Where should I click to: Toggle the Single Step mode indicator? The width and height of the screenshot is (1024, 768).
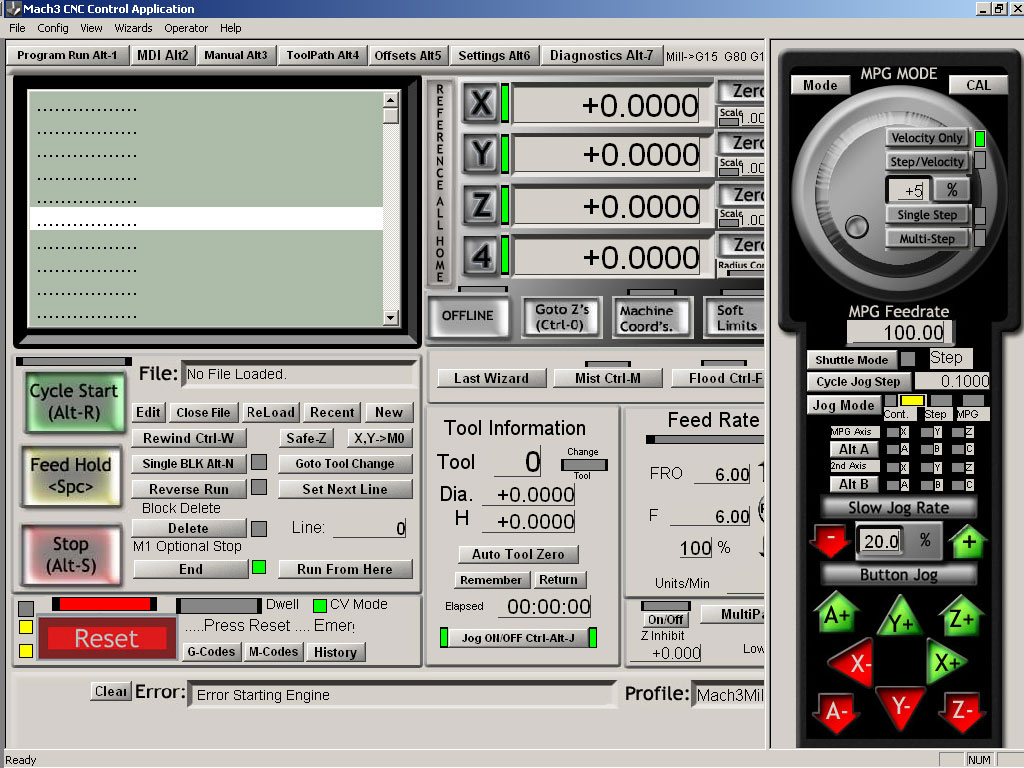tap(980, 216)
